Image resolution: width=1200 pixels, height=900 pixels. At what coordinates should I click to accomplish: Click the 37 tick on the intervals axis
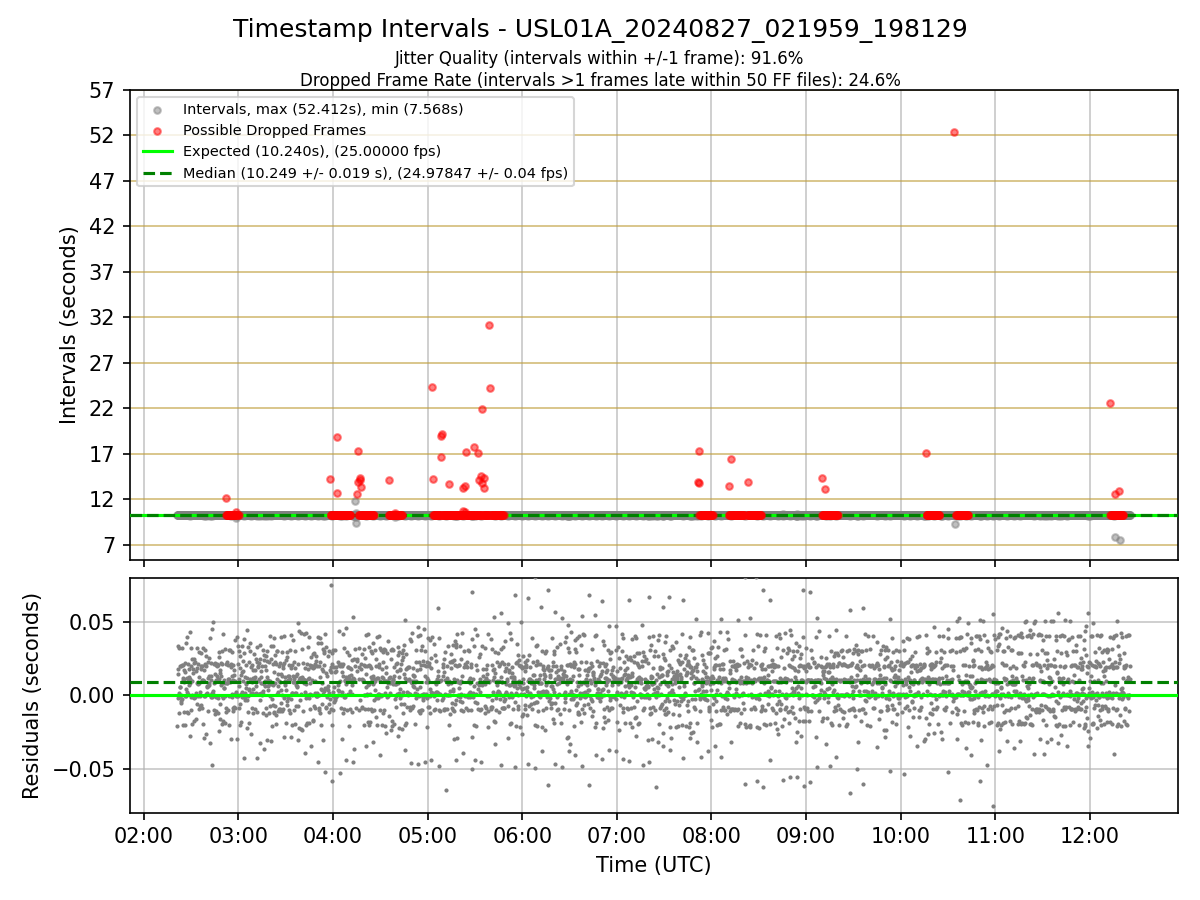click(x=102, y=272)
